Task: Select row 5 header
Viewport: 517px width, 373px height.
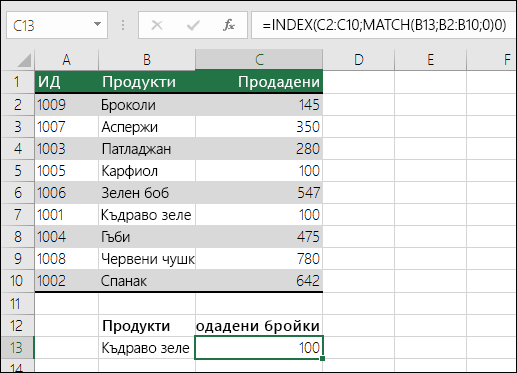Action: click(17, 171)
